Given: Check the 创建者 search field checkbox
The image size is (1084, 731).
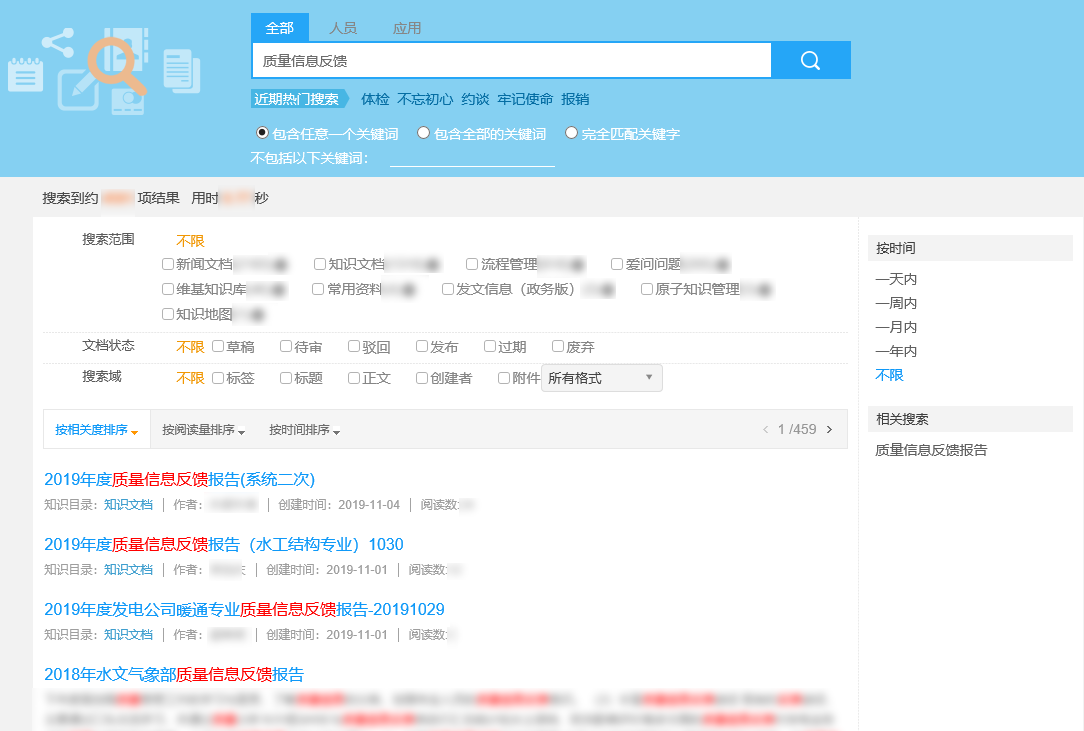Looking at the screenshot, I should pyautogui.click(x=422, y=378).
